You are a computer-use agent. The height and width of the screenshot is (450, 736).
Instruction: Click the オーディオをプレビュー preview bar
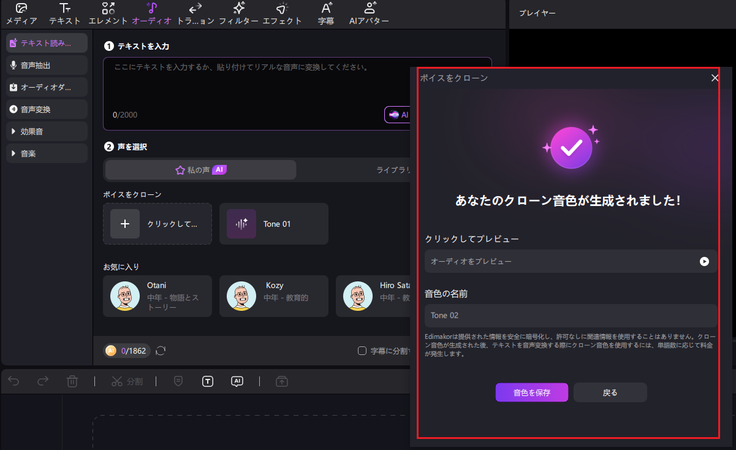pos(571,261)
